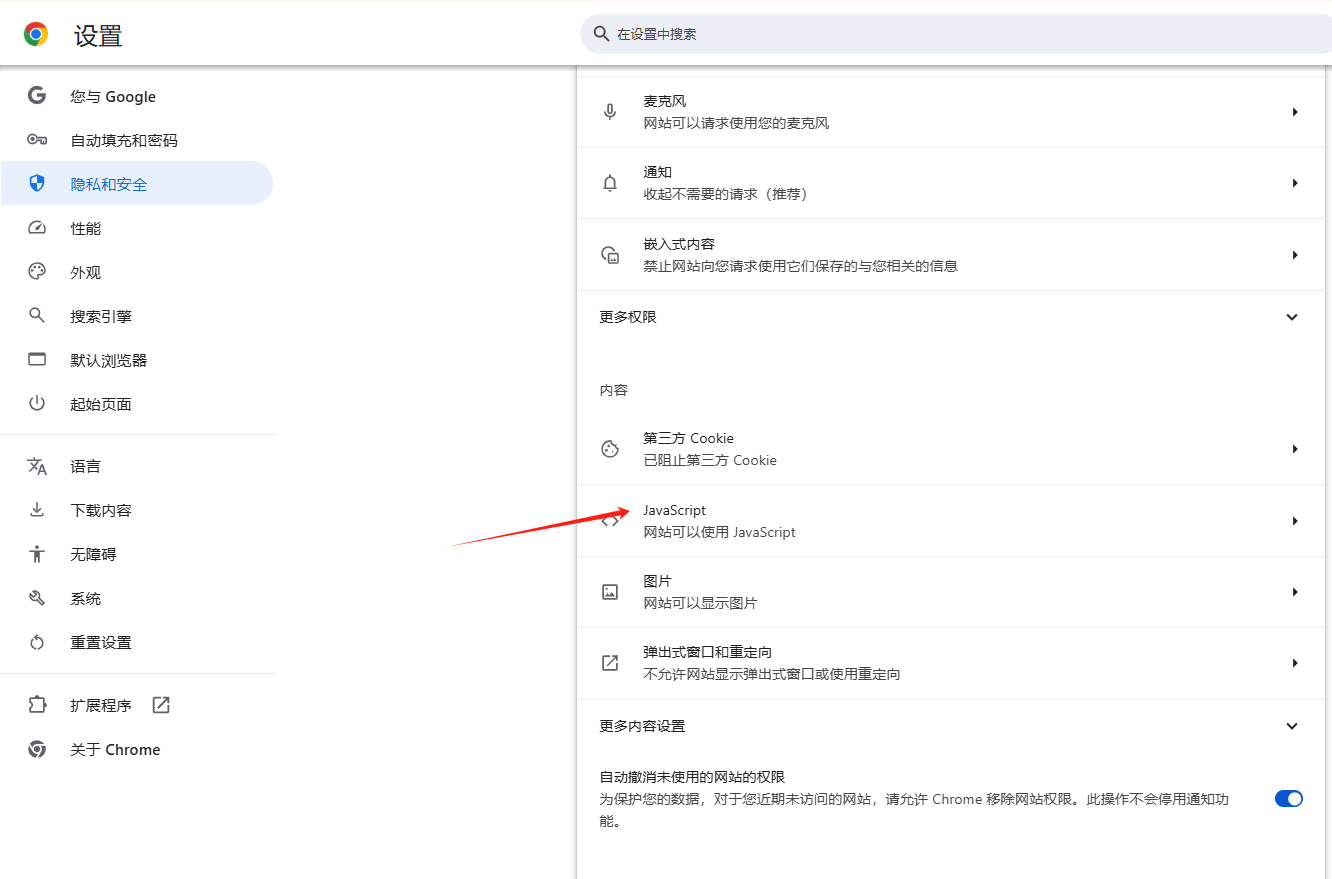Click the palette icon for 外观
1332x879 pixels.
tap(37, 272)
